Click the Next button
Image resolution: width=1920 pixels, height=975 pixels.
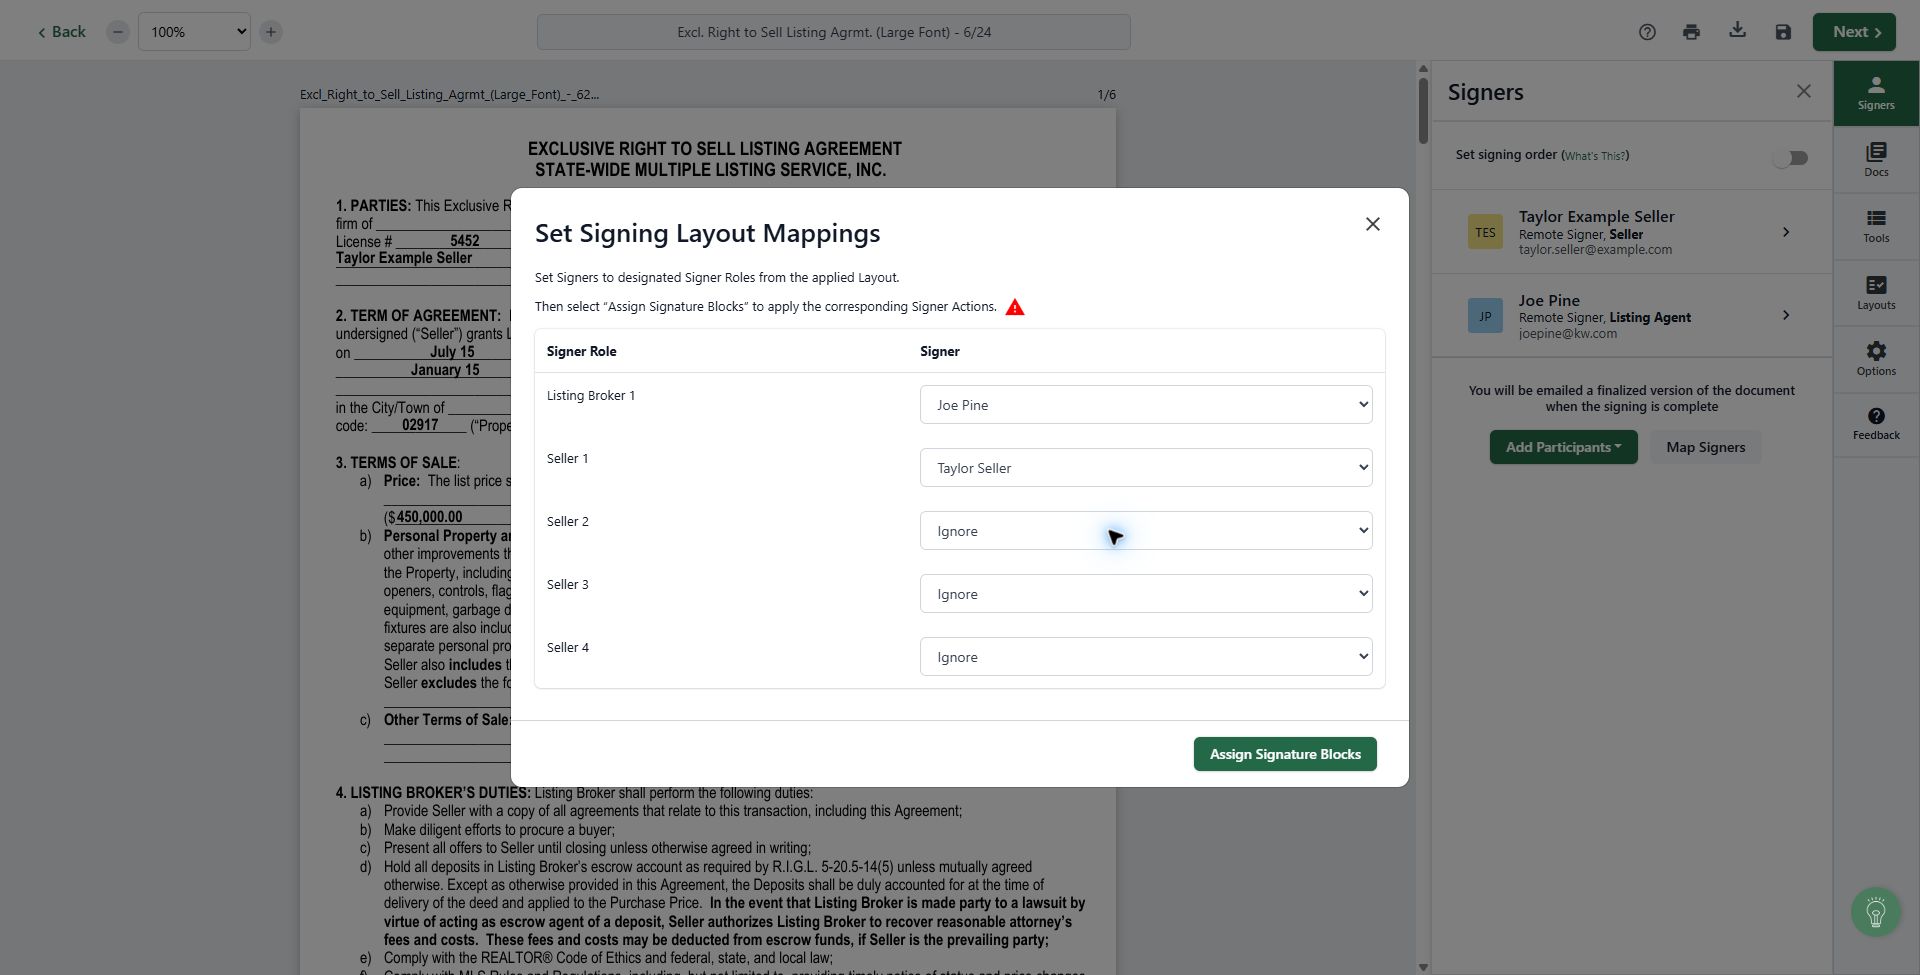pyautogui.click(x=1854, y=32)
